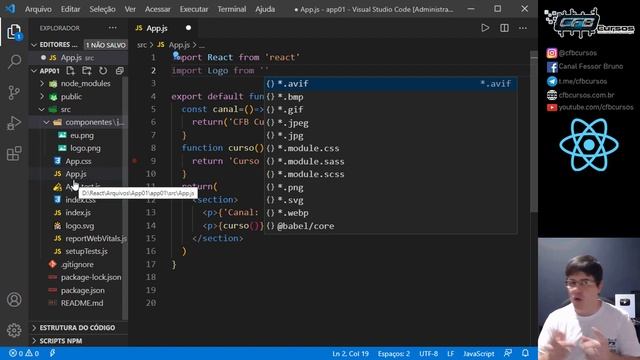Open the Search view in activity bar

[x=14, y=62]
